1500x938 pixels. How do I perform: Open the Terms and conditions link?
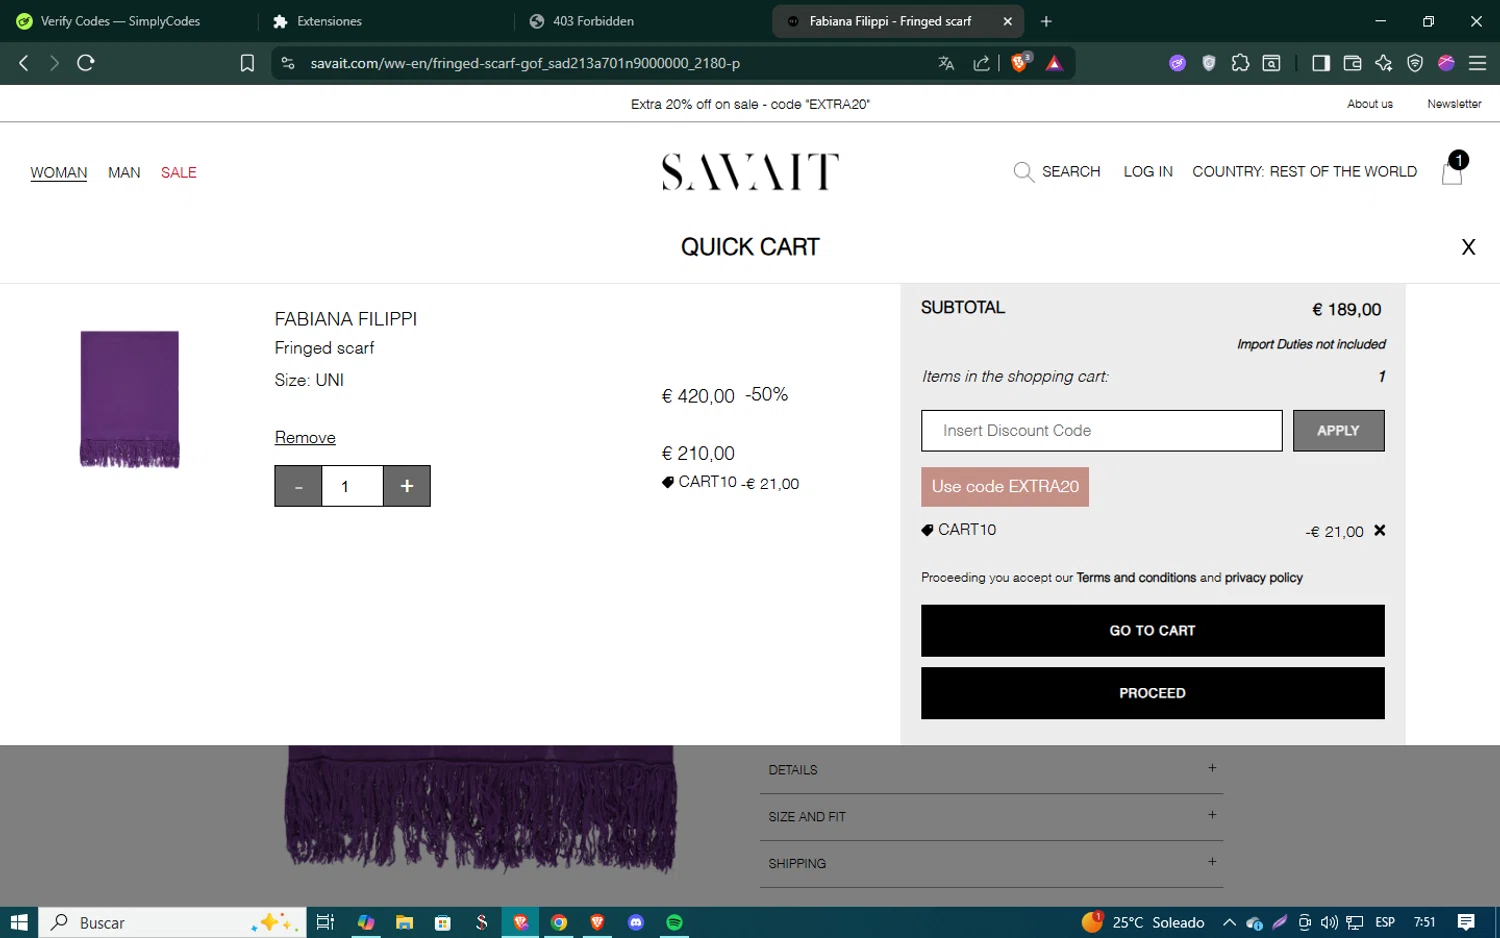tap(1136, 578)
